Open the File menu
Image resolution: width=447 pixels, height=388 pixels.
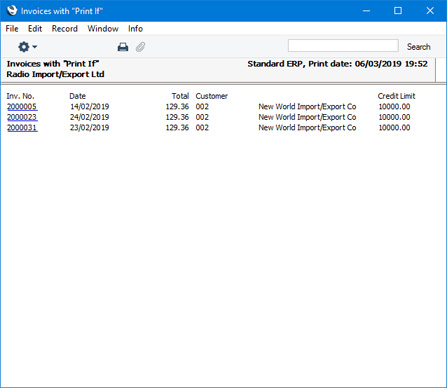pyautogui.click(x=12, y=29)
